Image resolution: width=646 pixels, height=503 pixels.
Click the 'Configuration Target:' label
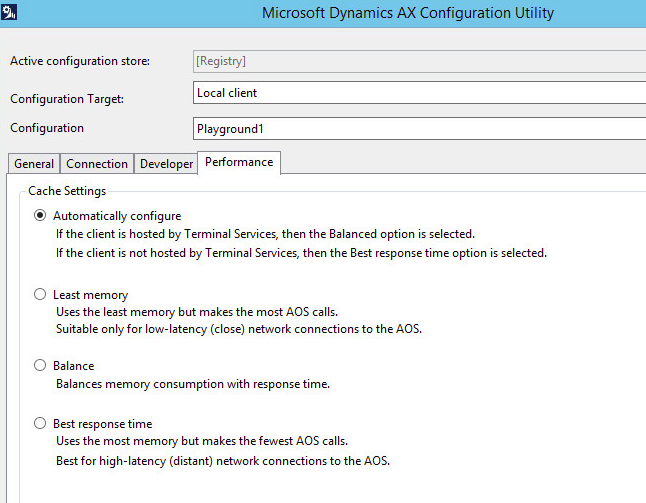tap(67, 99)
